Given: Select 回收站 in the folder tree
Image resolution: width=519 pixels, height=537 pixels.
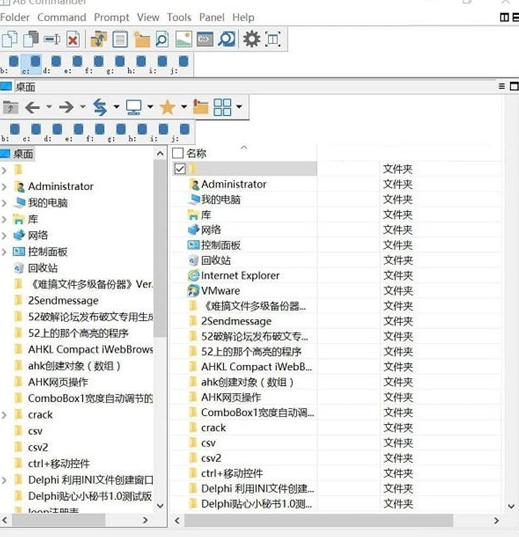Looking at the screenshot, I should coord(42,268).
